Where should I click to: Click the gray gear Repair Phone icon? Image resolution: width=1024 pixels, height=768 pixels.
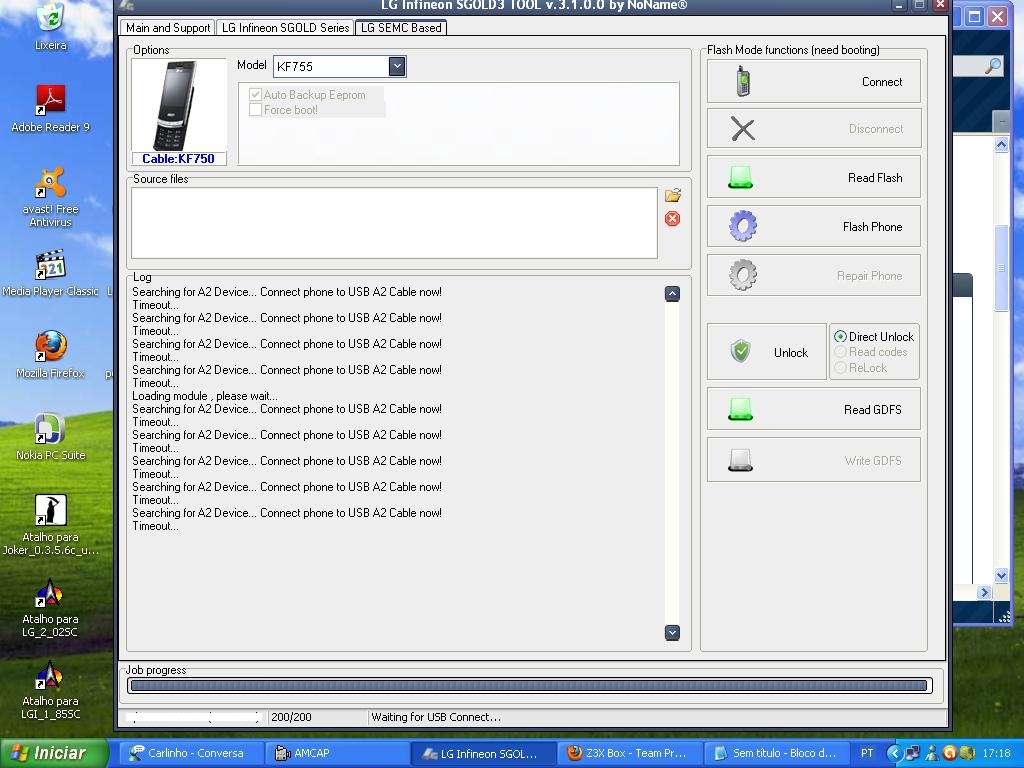click(x=743, y=275)
